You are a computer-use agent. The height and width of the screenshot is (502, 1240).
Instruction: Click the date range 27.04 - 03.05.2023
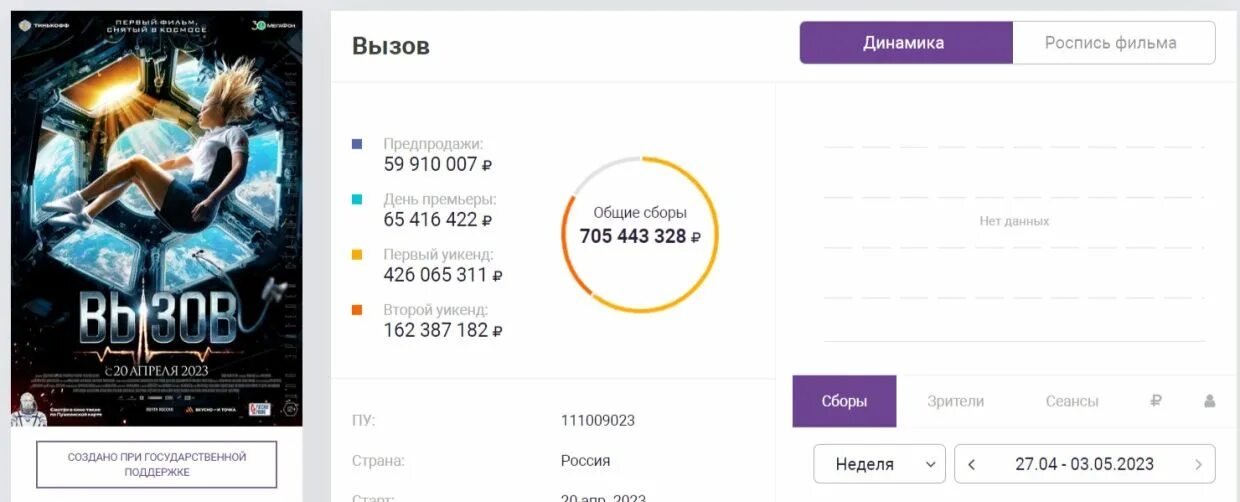pyautogui.click(x=1084, y=464)
